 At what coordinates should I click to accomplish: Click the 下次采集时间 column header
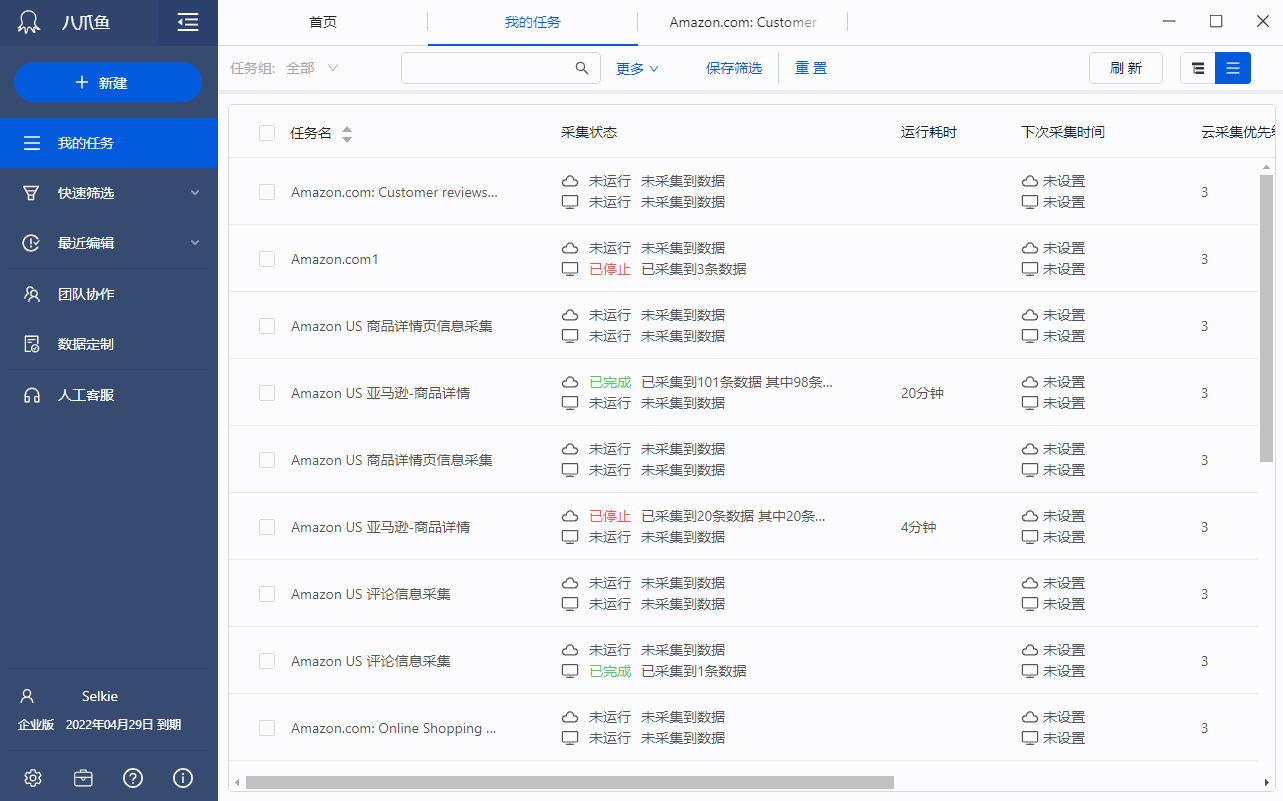tap(1063, 132)
